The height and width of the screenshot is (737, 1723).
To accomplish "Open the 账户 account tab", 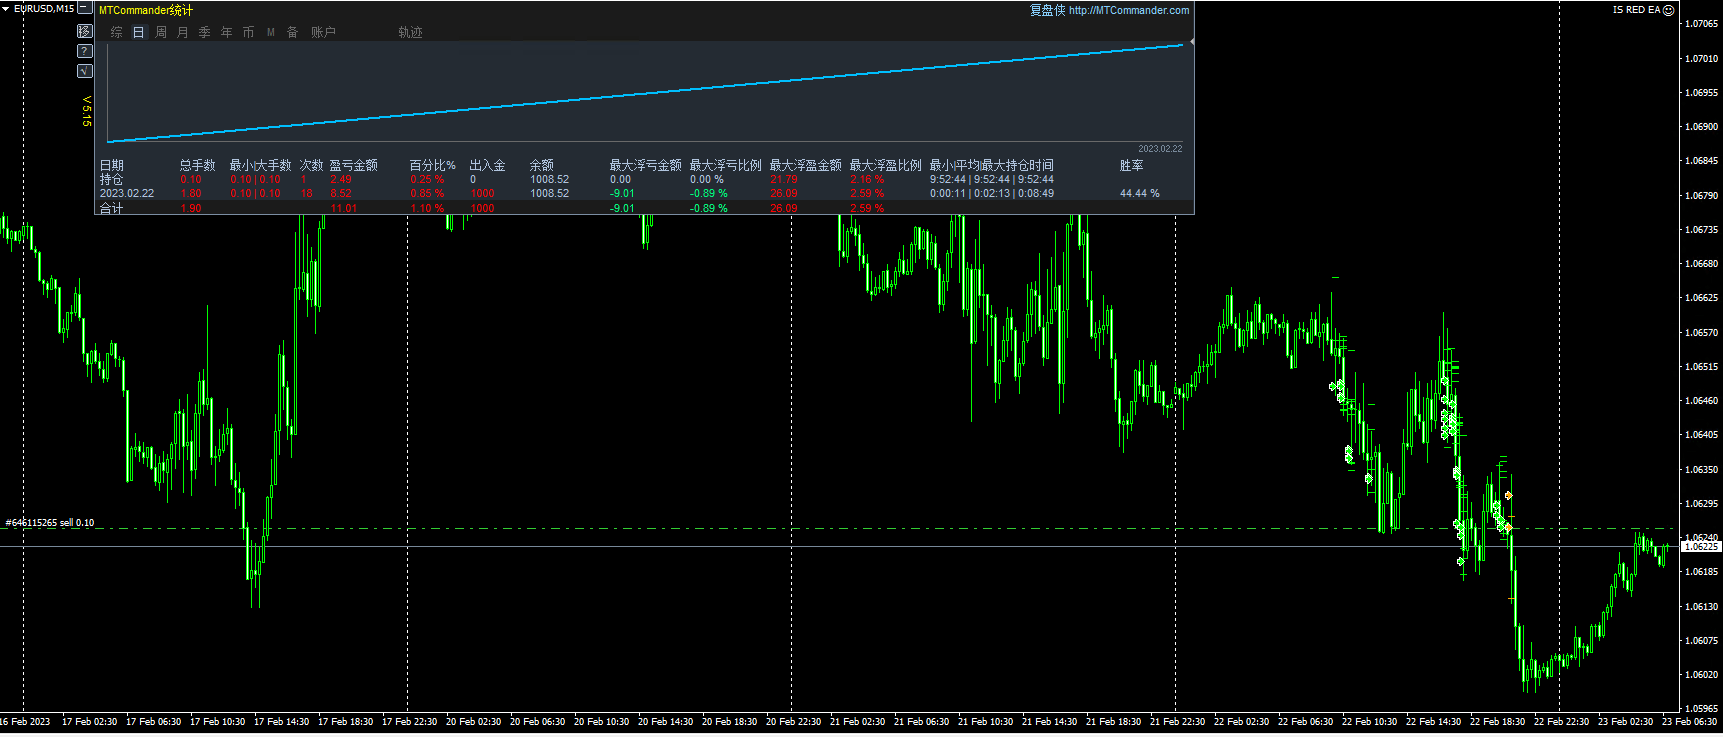I will (x=323, y=32).
